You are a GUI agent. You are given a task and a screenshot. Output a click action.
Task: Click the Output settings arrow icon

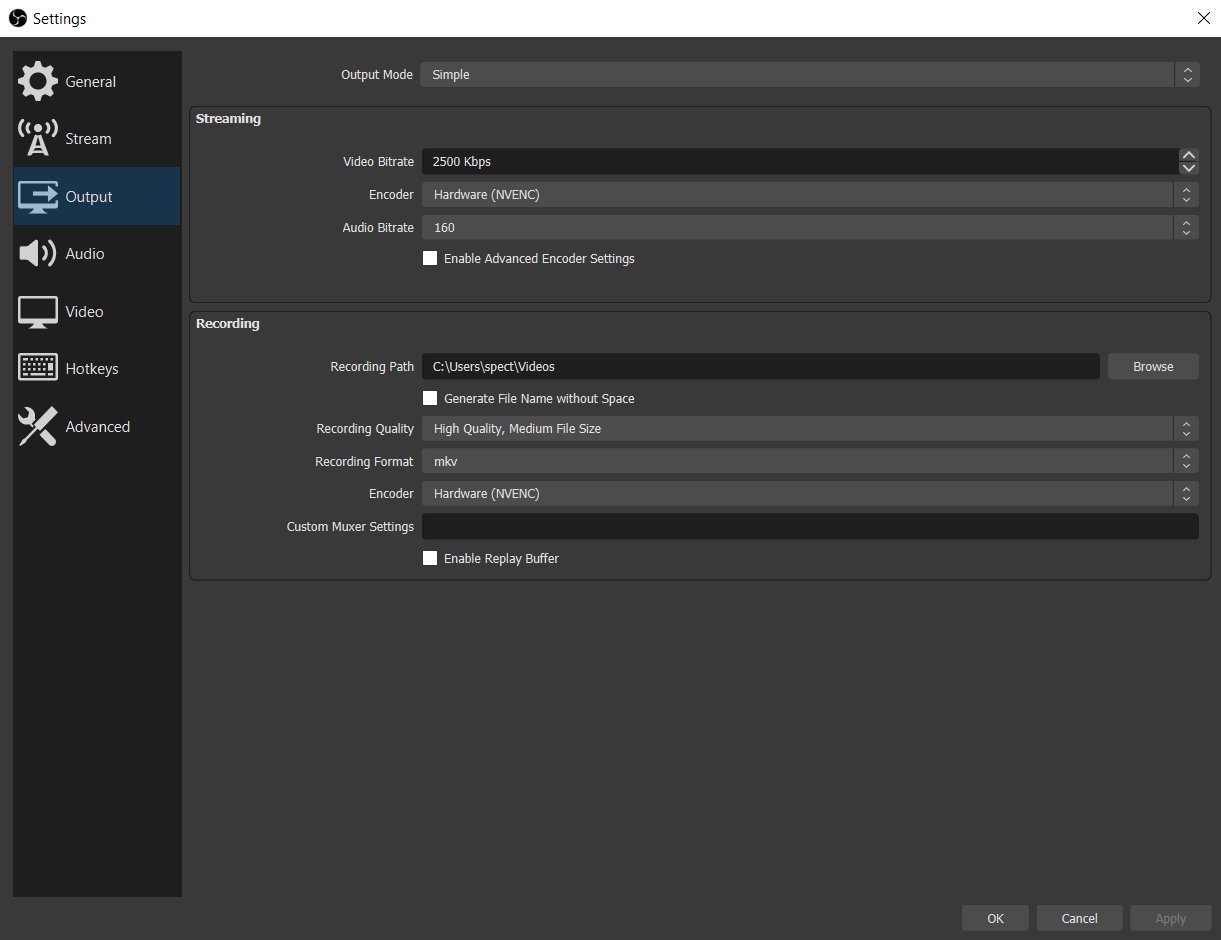(x=37, y=196)
